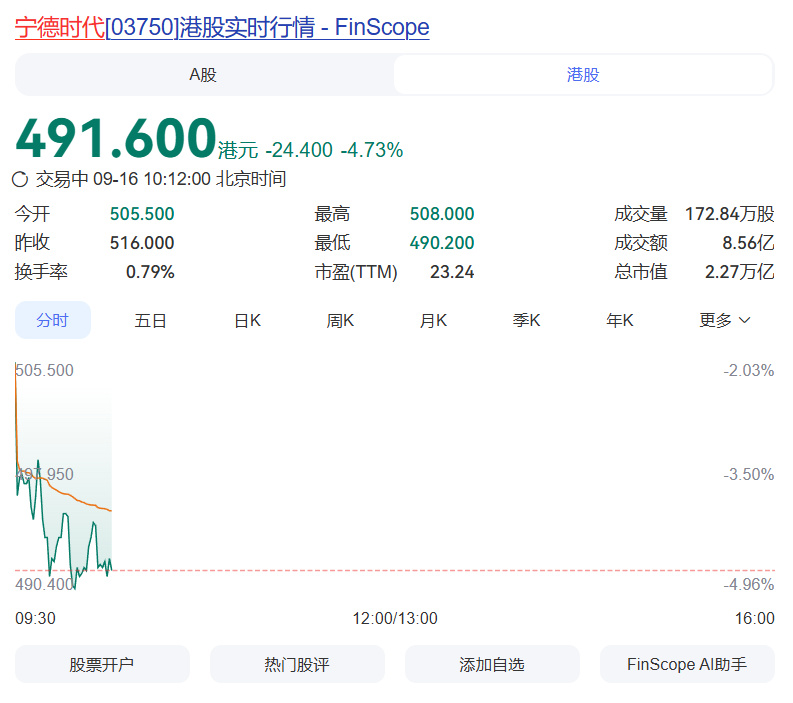Switch to the A股 tab
Viewport: 793px width, 703px height.
[x=204, y=75]
